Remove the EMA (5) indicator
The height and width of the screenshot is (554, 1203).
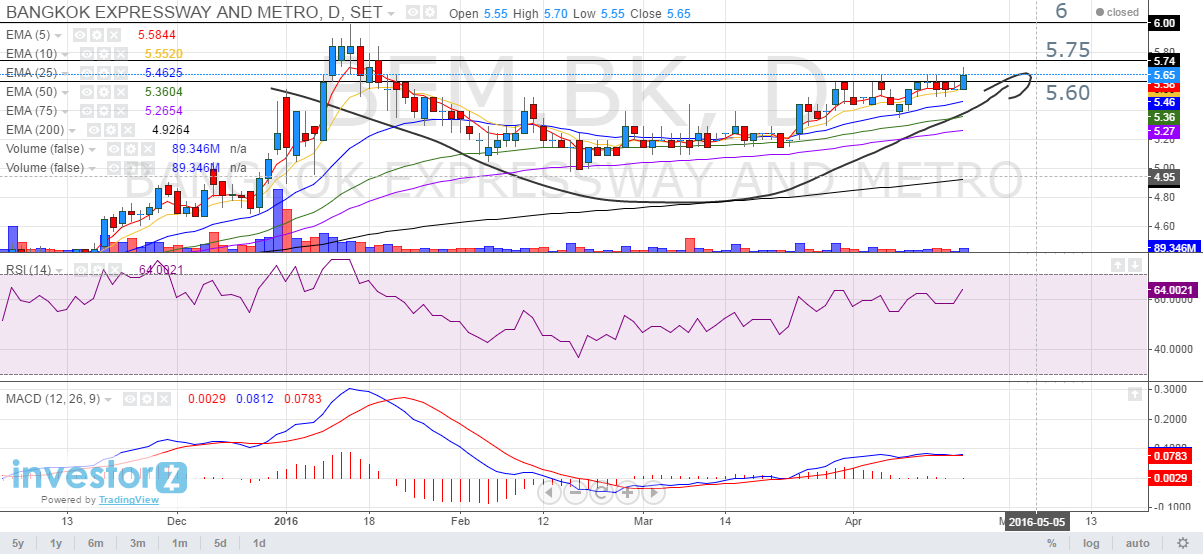point(114,35)
